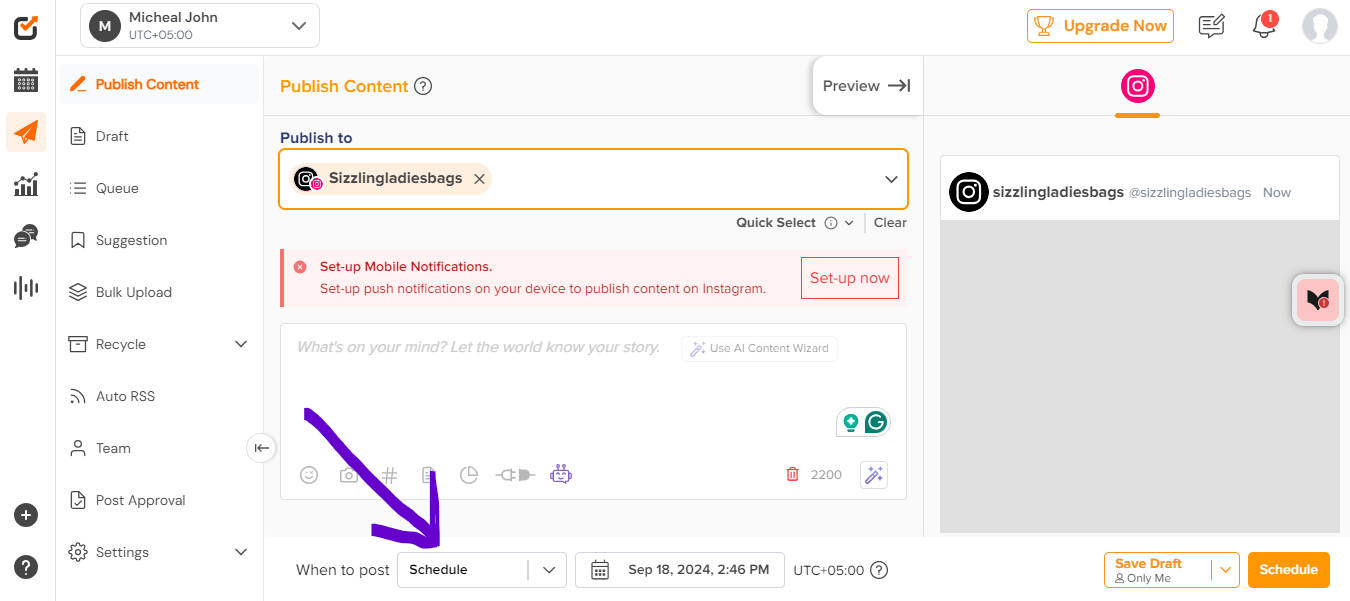
Task: Open the calendar view from the icon rail
Action: (x=26, y=80)
